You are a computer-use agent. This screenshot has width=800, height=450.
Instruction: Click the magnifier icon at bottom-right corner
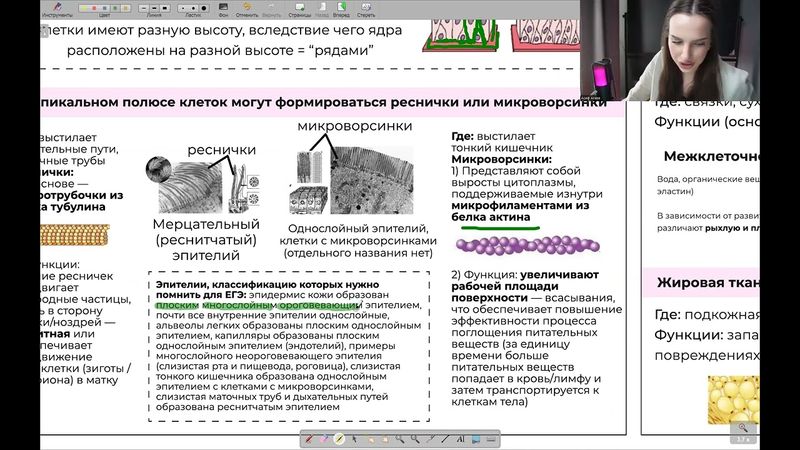[x=743, y=429]
